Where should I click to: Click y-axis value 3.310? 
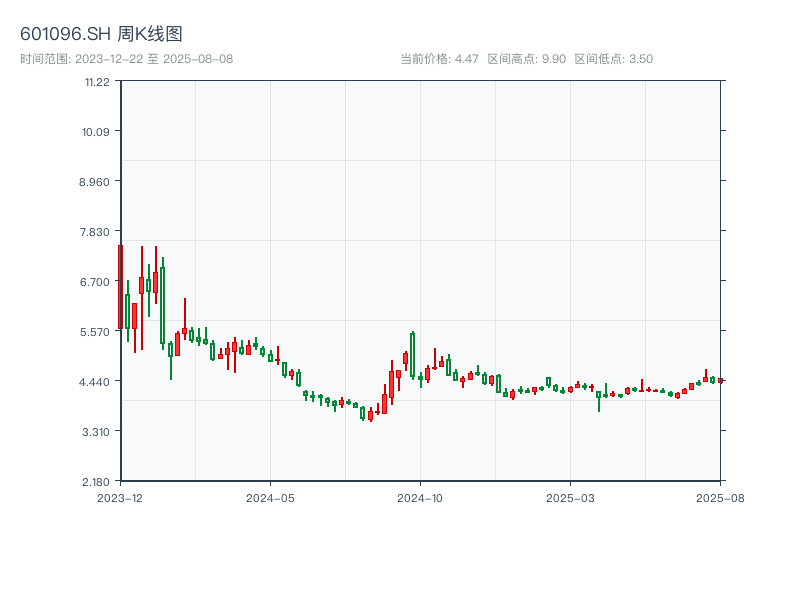tap(95, 432)
